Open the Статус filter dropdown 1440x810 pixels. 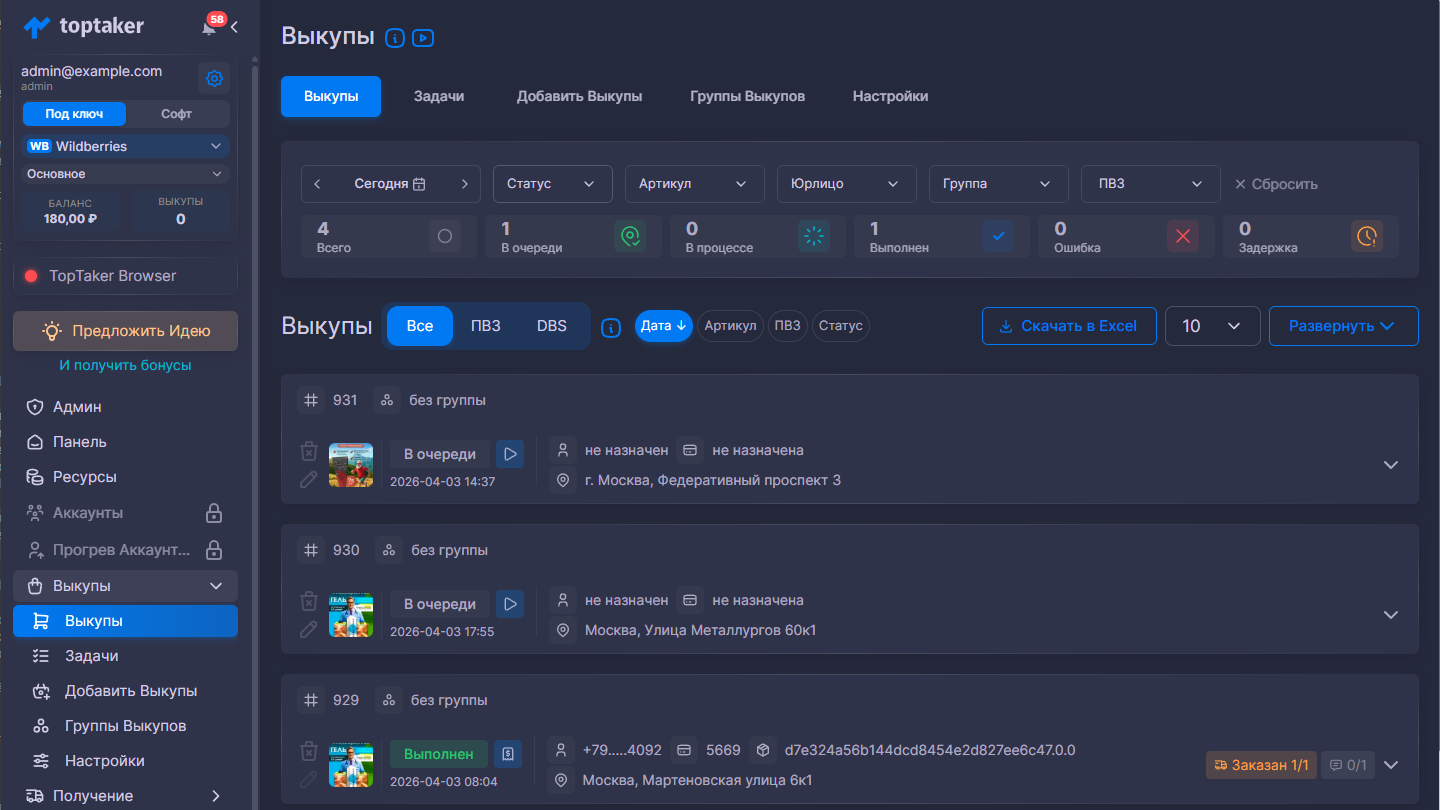tap(552, 184)
